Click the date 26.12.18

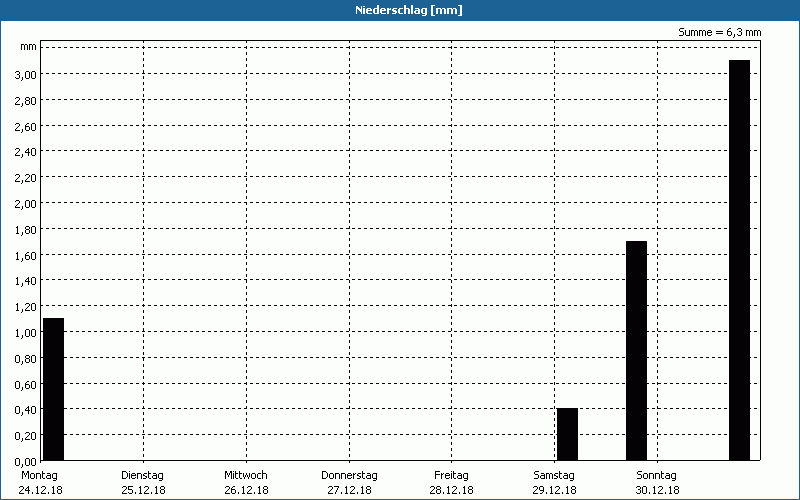point(246,490)
